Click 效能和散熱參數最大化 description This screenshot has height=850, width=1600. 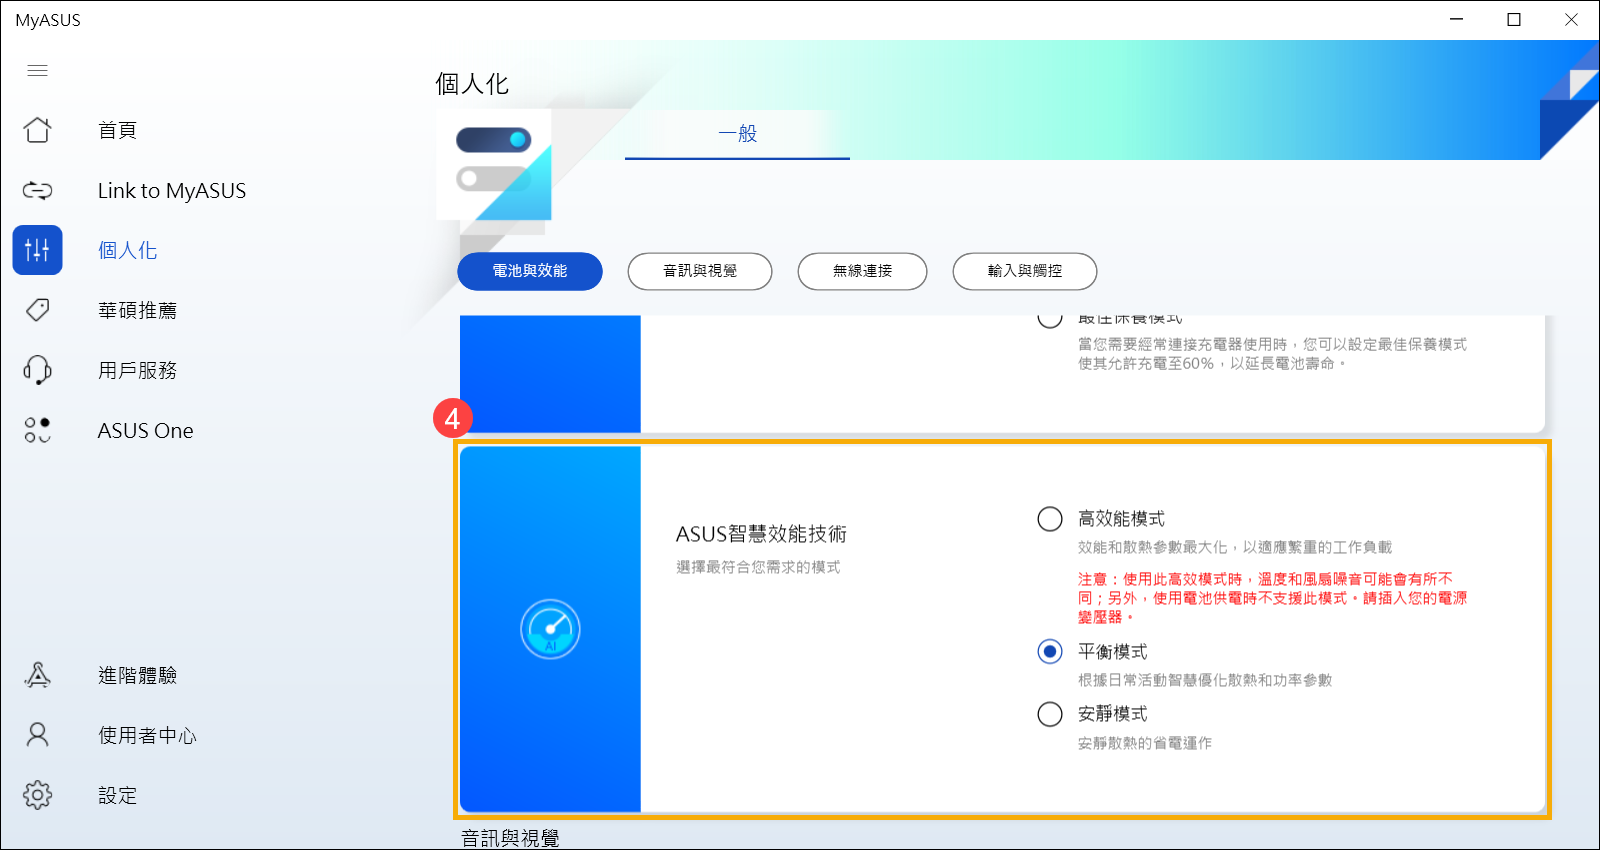pos(1235,547)
